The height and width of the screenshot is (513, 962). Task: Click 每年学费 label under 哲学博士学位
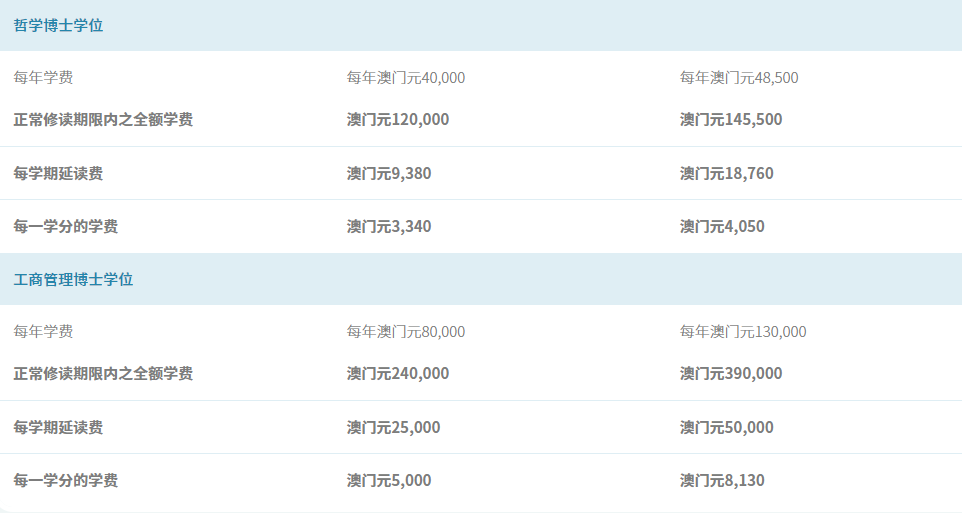click(x=43, y=77)
